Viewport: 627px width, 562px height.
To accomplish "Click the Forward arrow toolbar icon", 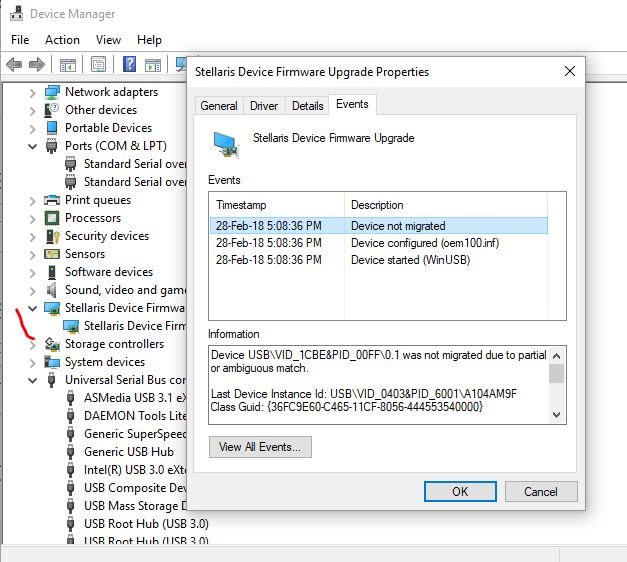I will click(37, 64).
